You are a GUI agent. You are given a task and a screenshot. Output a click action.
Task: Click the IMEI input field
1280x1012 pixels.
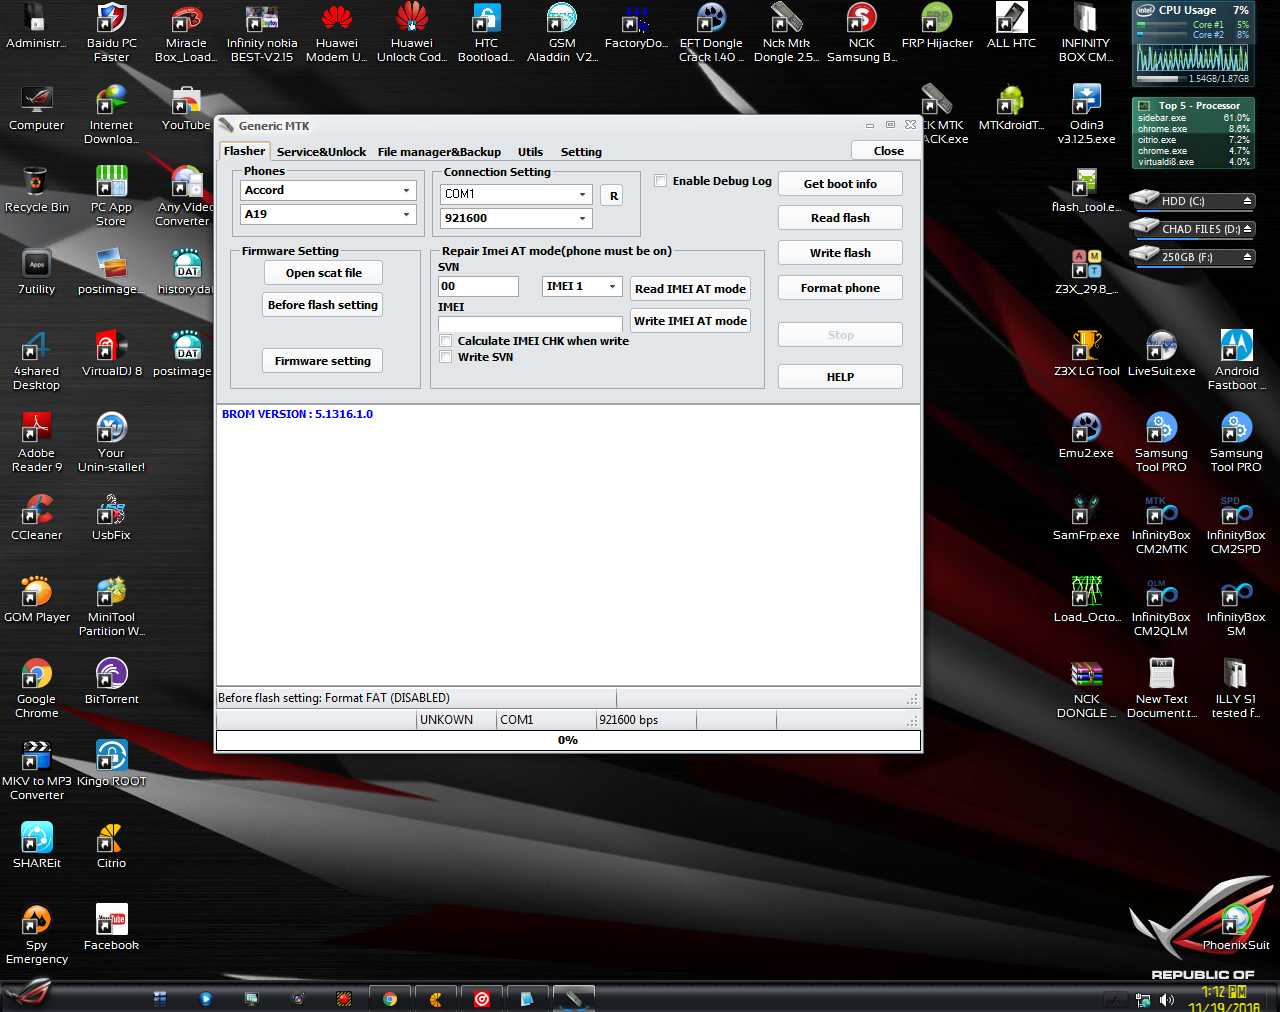[x=530, y=323]
